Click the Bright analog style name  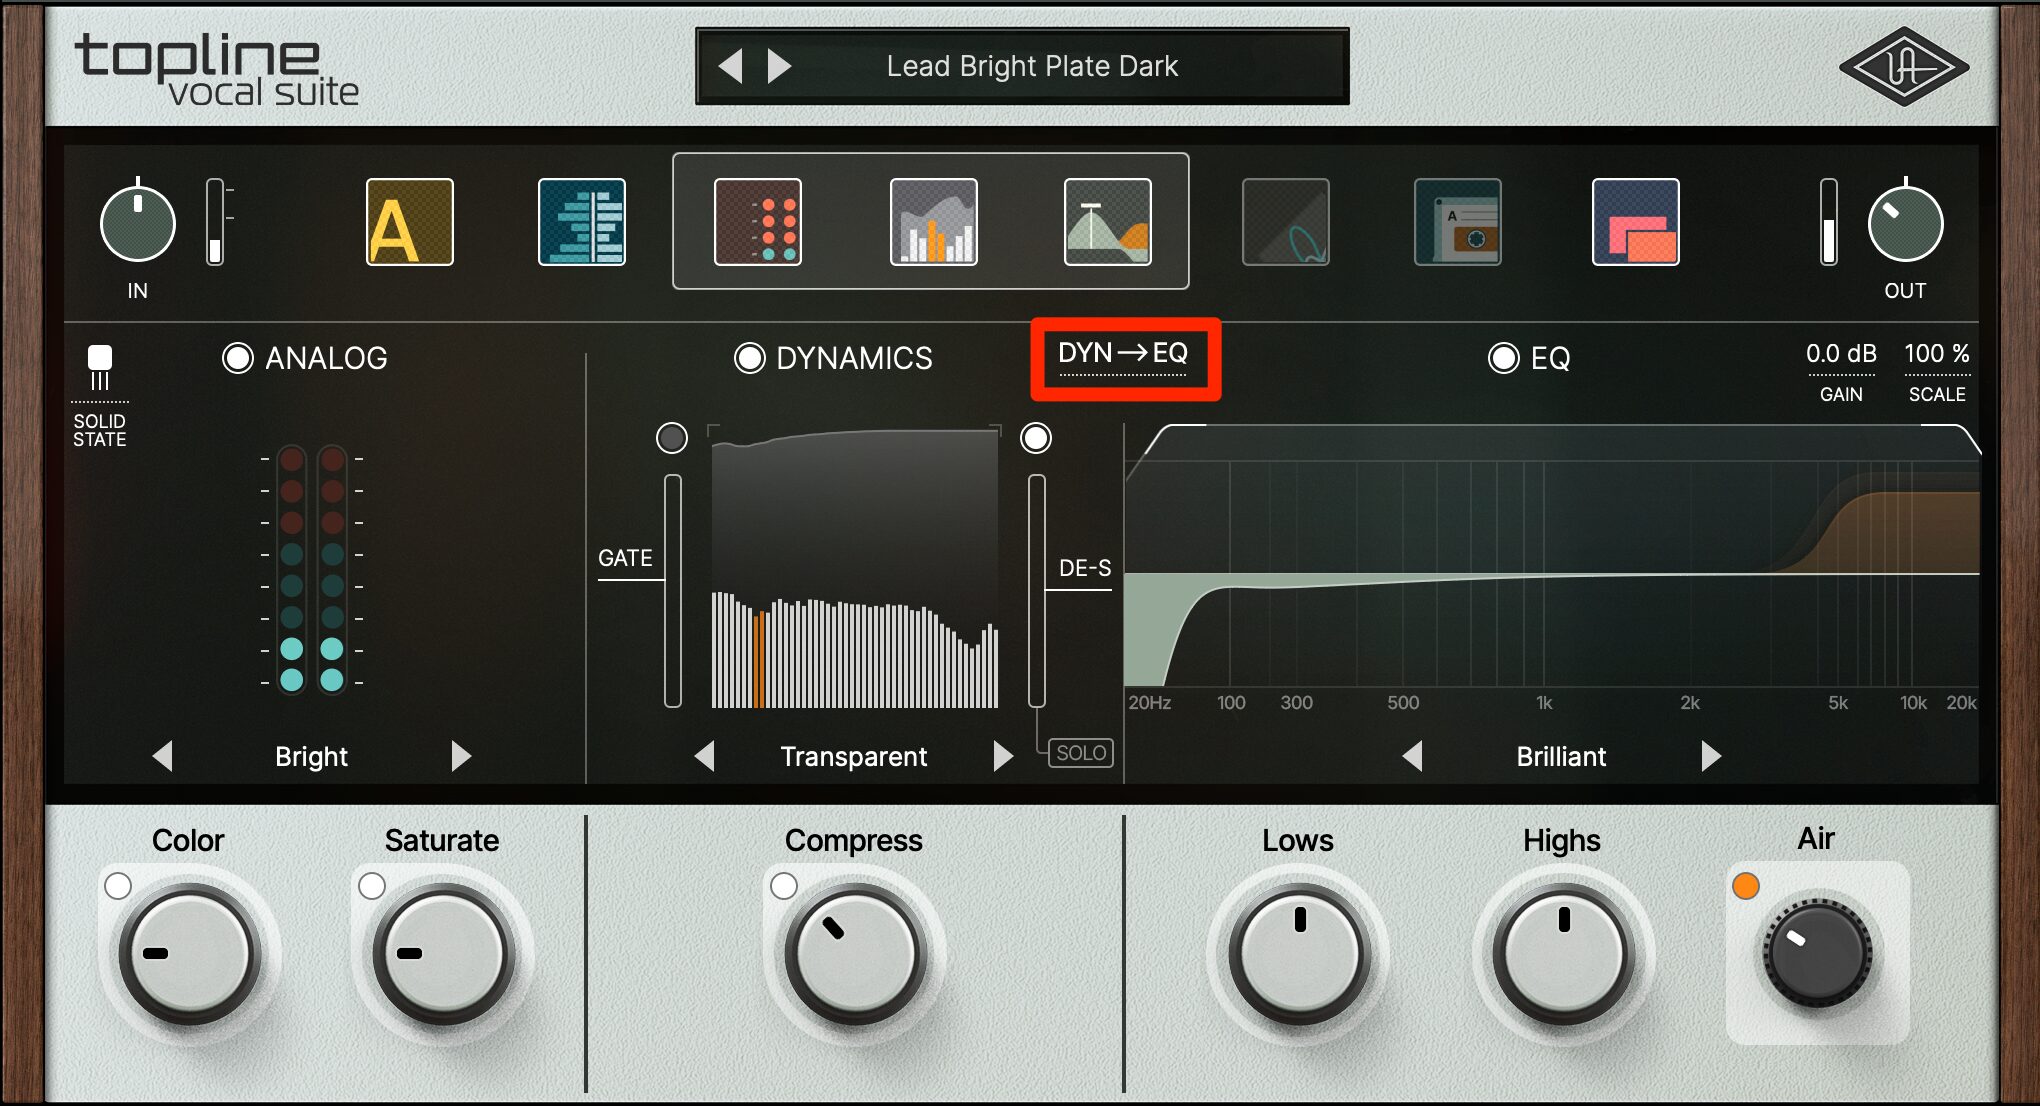311,757
